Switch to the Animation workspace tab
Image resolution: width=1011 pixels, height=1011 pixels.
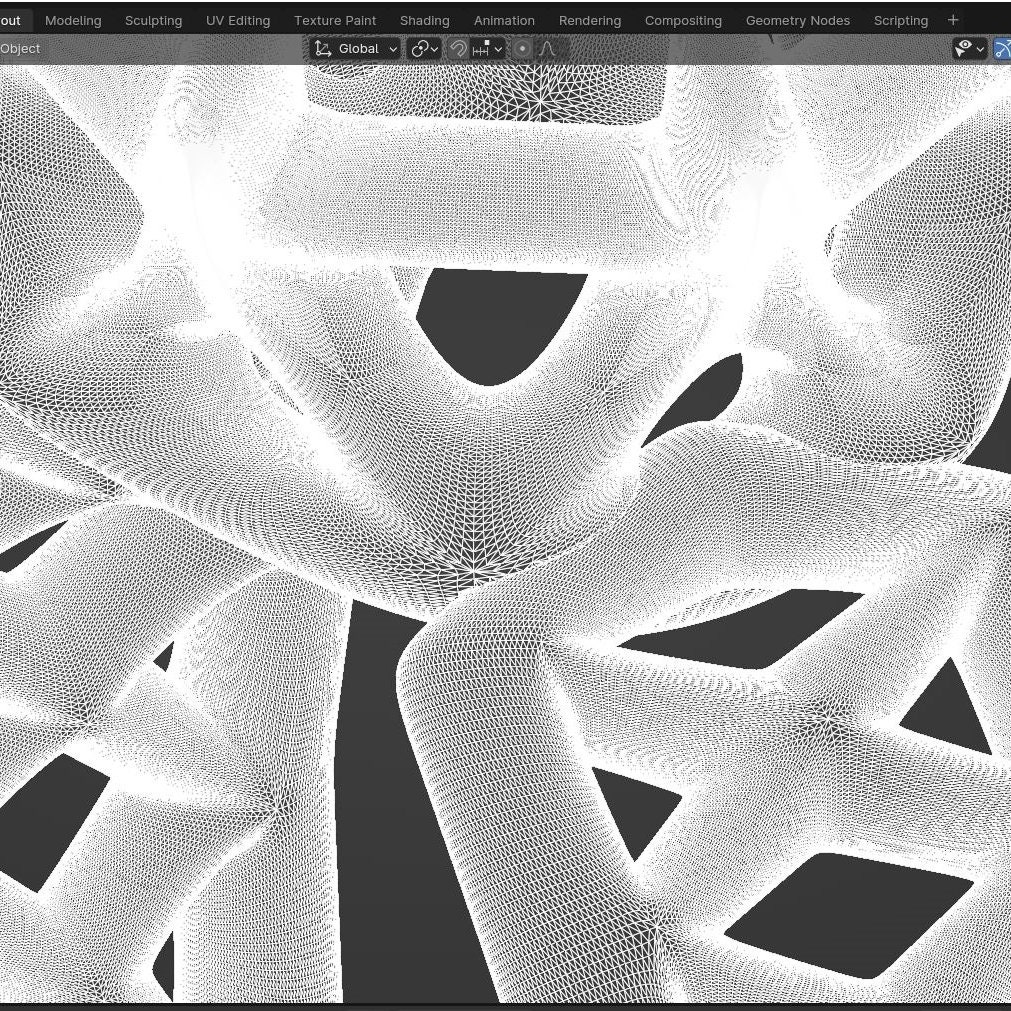point(504,21)
